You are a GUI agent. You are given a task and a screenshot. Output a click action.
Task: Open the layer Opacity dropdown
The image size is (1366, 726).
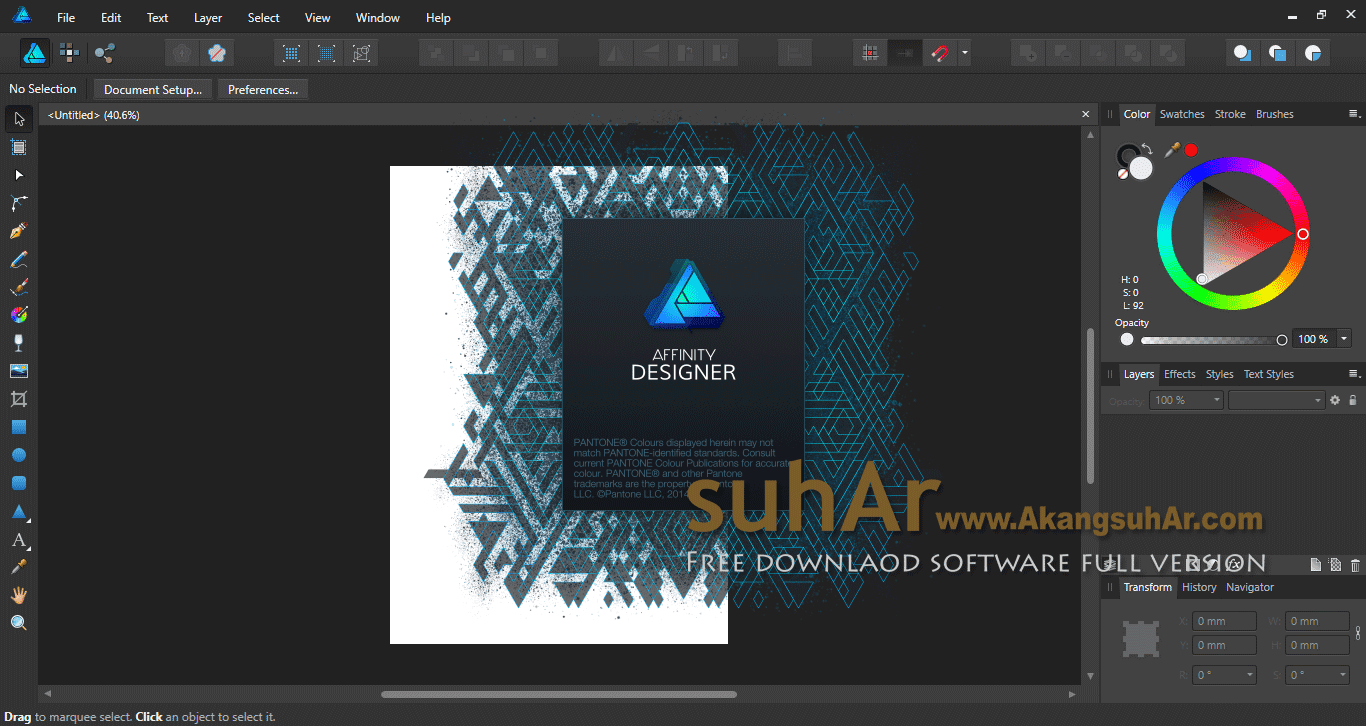[x=1216, y=400]
